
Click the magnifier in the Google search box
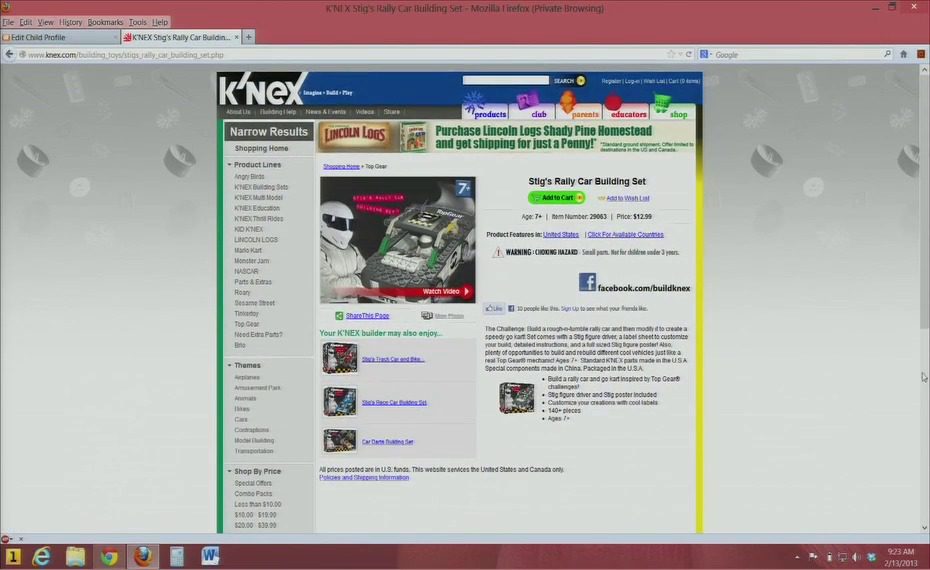point(887,54)
